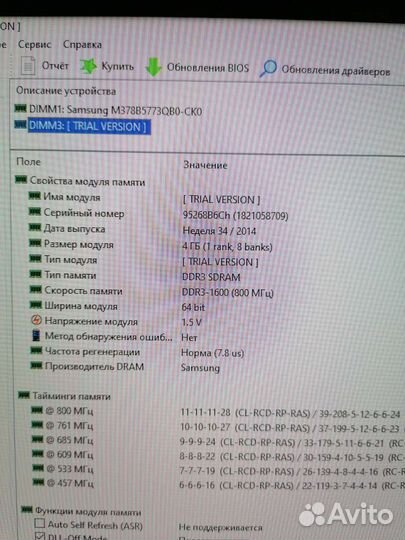Select the value DDR3 SDRAM
Viewport: 405px width, 540px height.
click(211, 277)
